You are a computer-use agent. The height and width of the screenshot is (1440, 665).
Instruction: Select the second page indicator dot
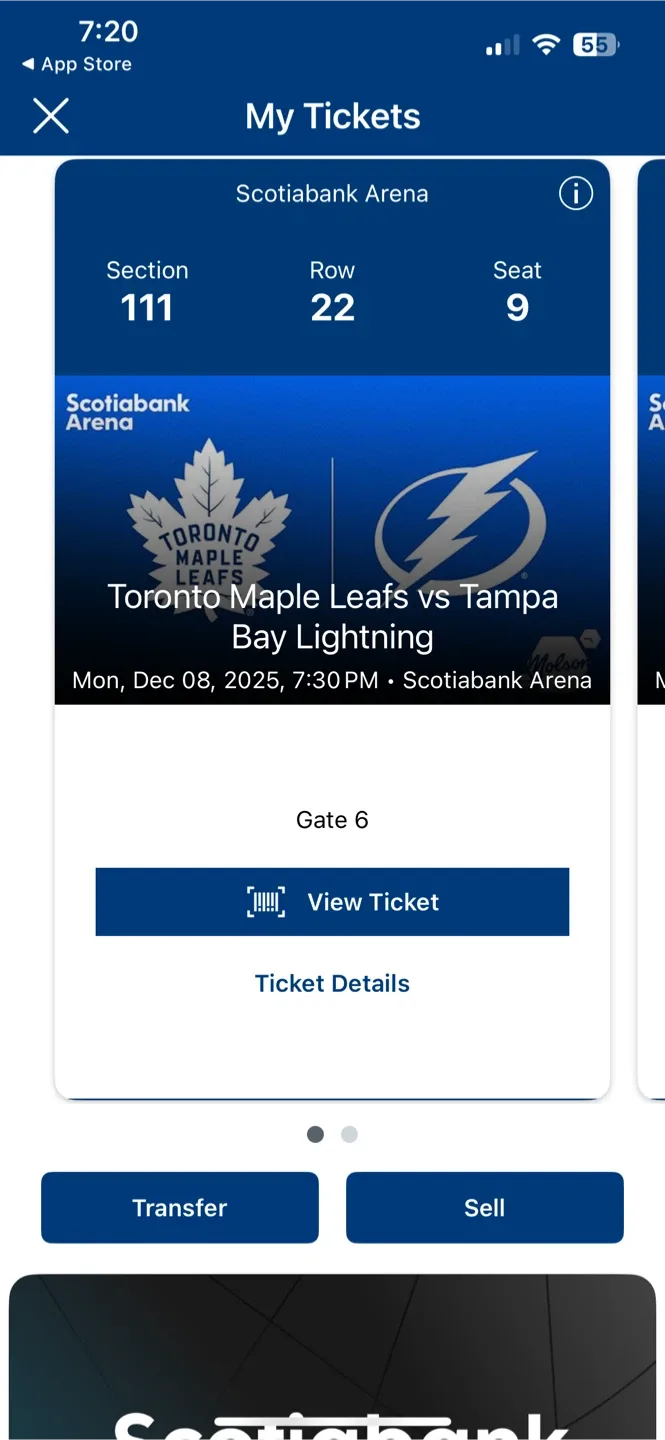(x=349, y=1134)
